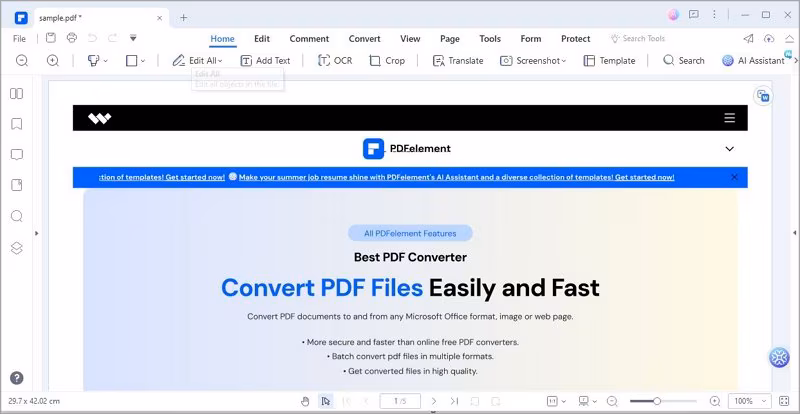Click the page number field
The image size is (800, 414).
(400, 401)
